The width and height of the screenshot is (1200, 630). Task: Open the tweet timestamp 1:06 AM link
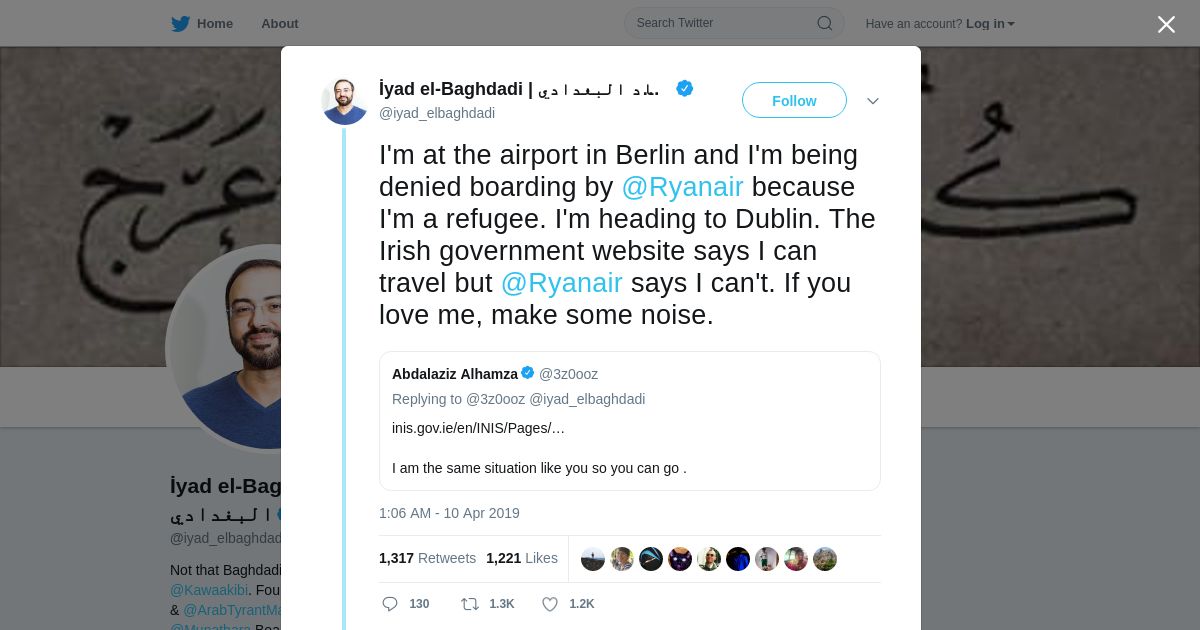449,513
